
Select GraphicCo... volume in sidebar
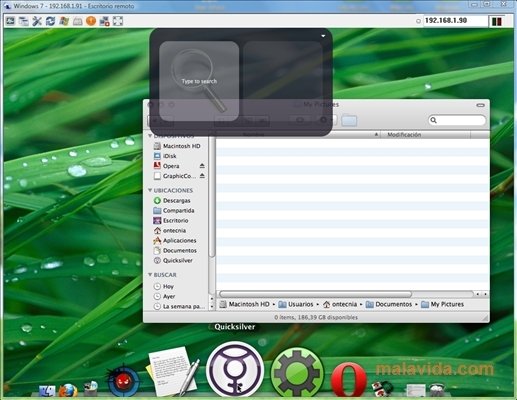175,176
